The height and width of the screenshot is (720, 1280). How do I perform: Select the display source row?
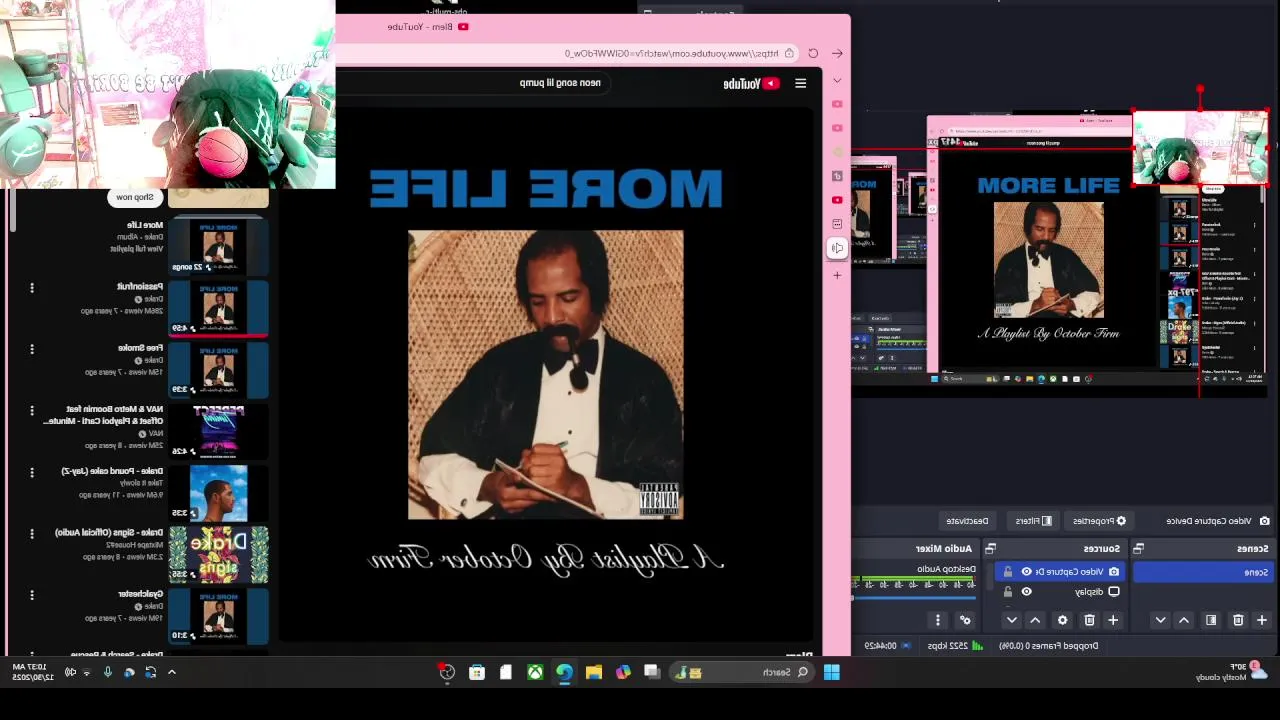point(1061,592)
